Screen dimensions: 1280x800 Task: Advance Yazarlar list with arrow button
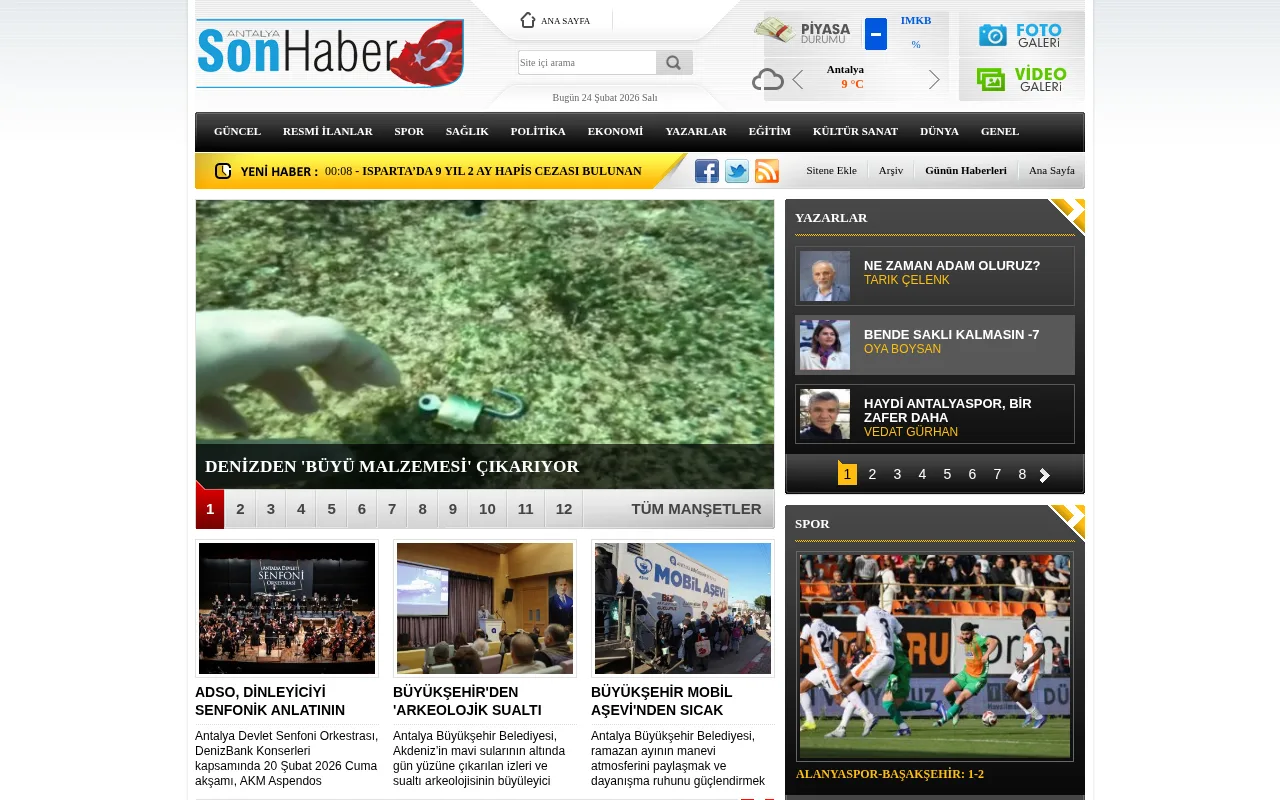pyautogui.click(x=1046, y=474)
